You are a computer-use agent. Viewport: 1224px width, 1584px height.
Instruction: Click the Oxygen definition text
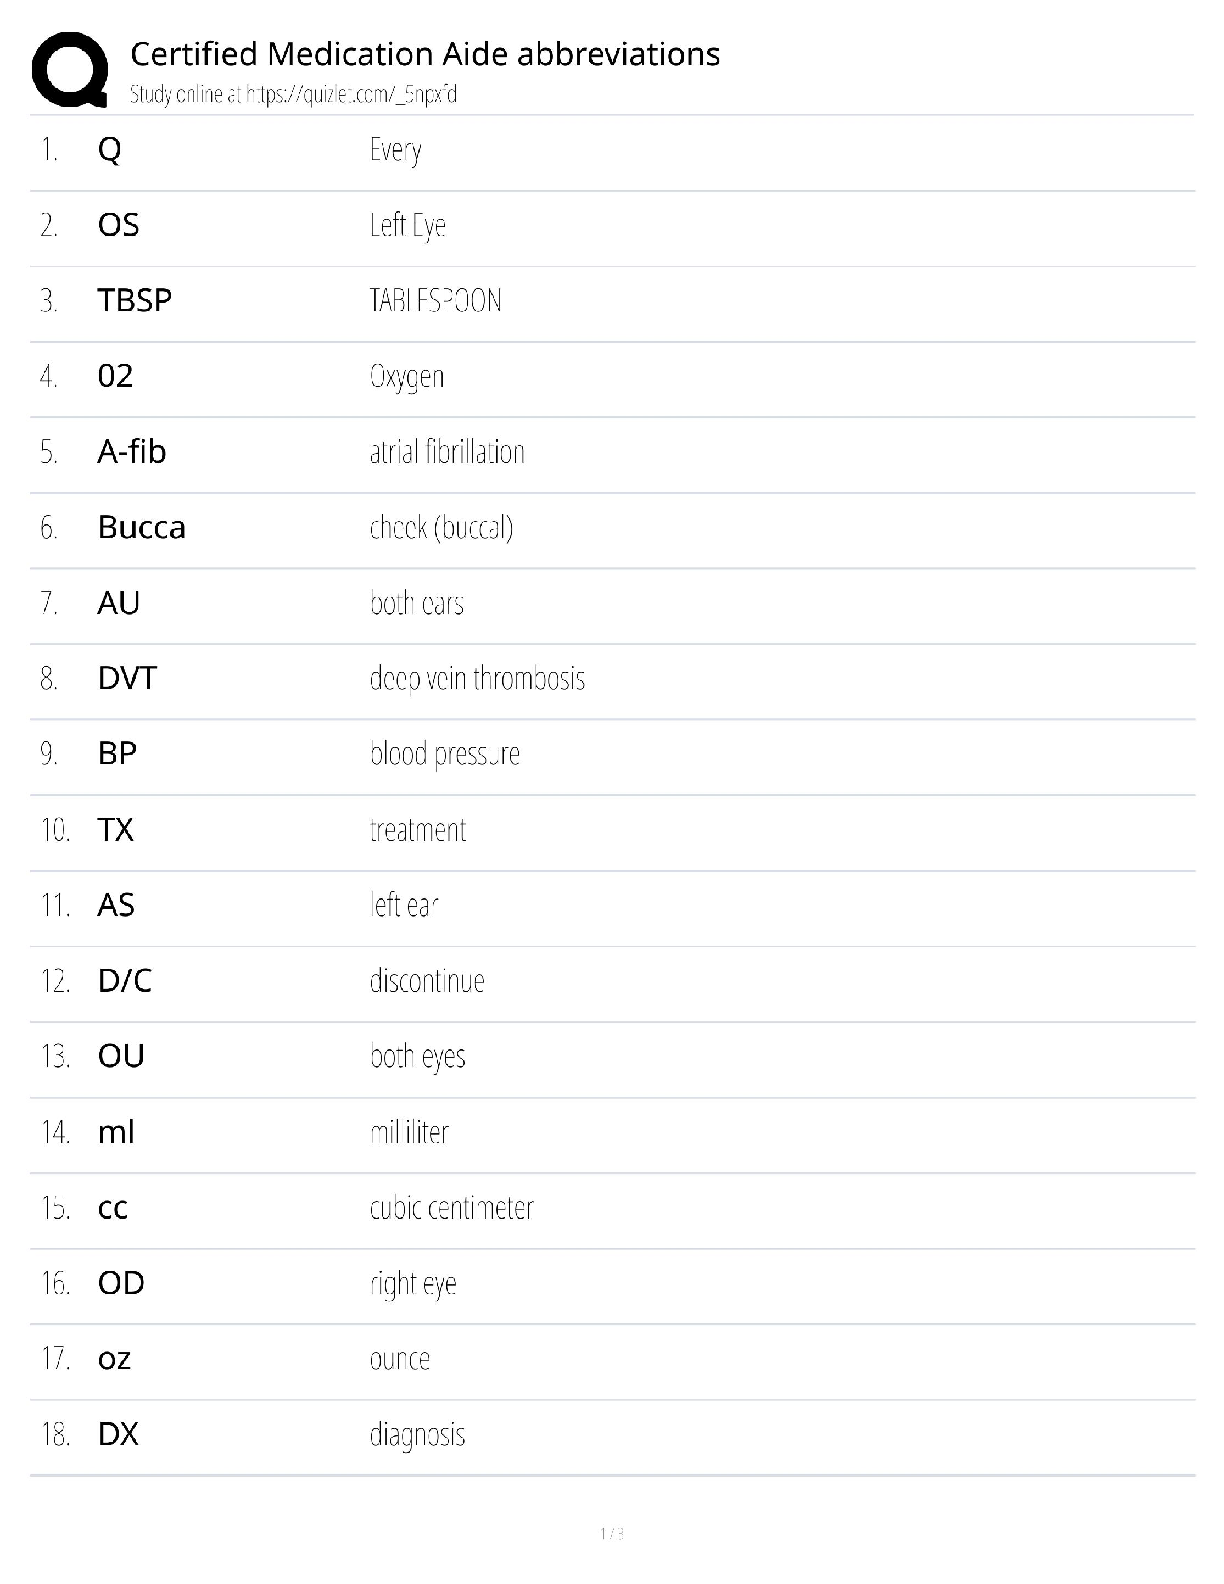click(406, 377)
